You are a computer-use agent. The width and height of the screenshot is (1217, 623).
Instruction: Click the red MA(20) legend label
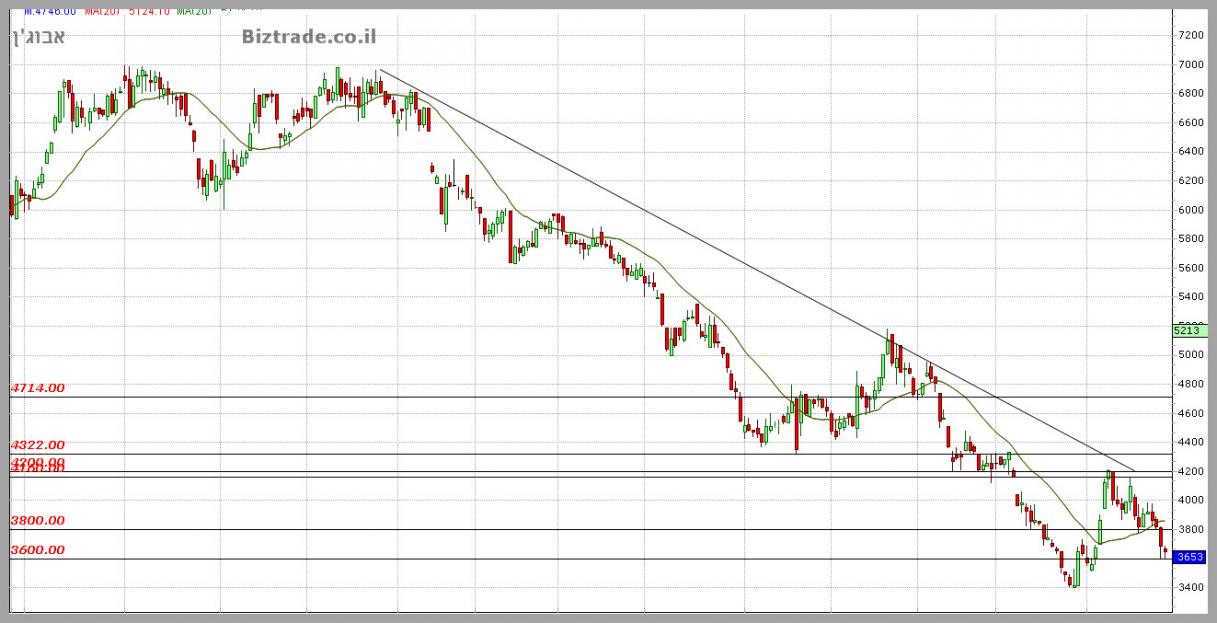(x=98, y=11)
